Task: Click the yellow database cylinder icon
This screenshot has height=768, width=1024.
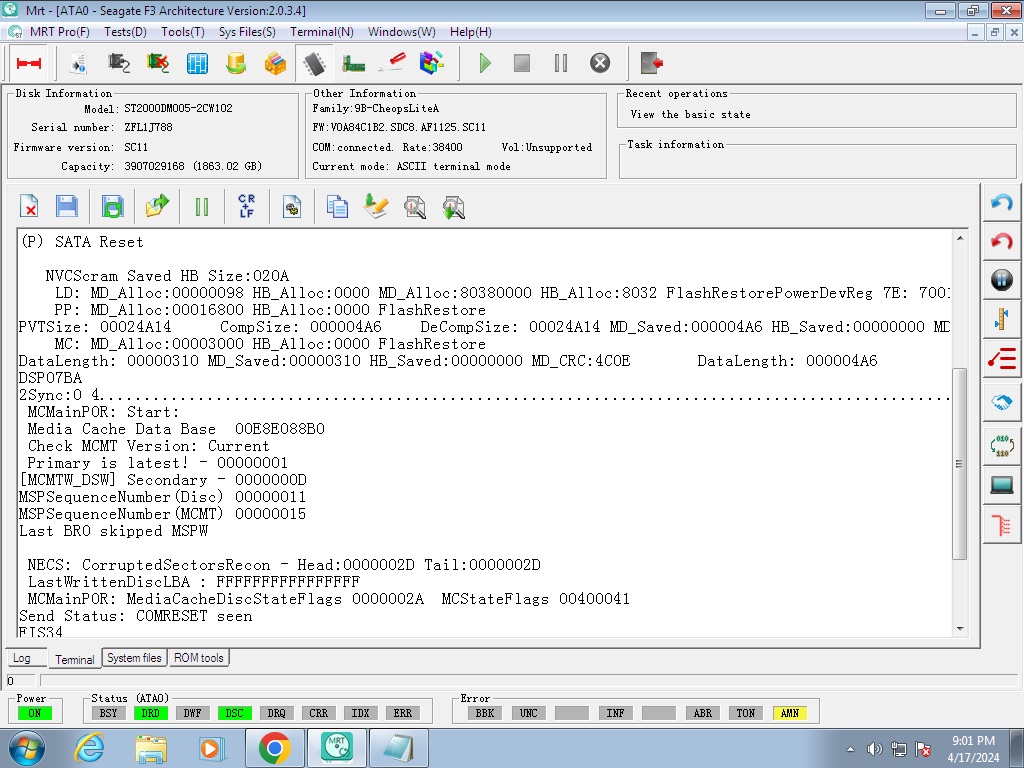Action: click(236, 63)
